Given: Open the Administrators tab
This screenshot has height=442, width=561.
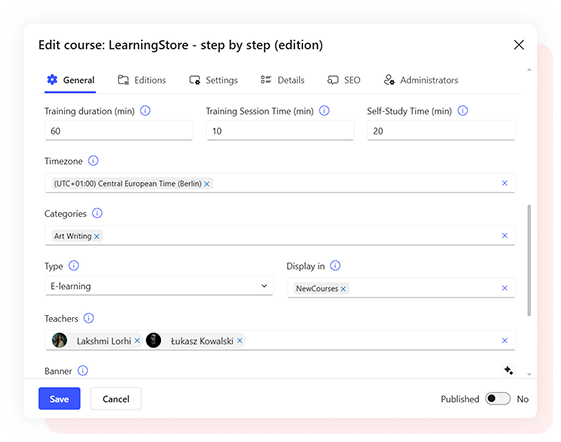Looking at the screenshot, I should (x=421, y=80).
